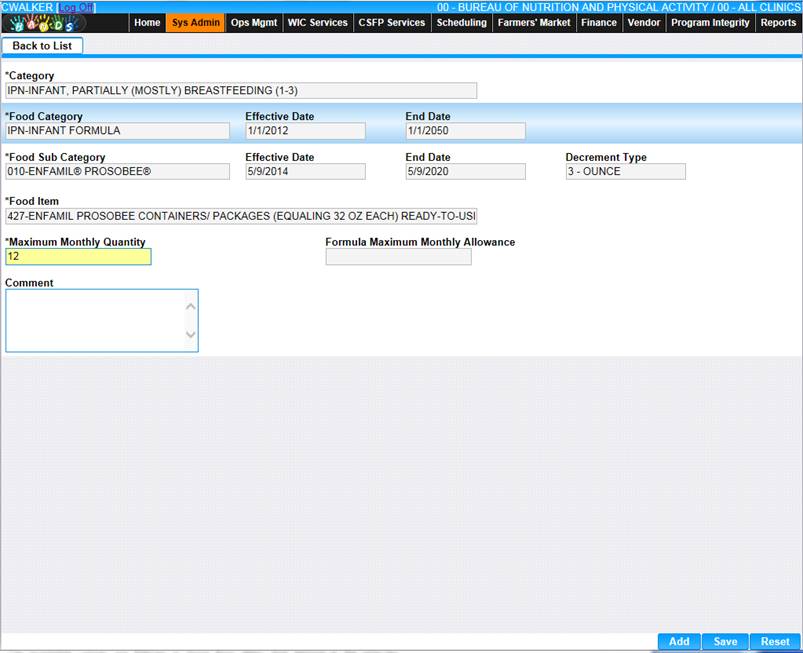803x653 pixels.
Task: Click Formula Maximum Monthly Allowance field
Action: coord(398,257)
